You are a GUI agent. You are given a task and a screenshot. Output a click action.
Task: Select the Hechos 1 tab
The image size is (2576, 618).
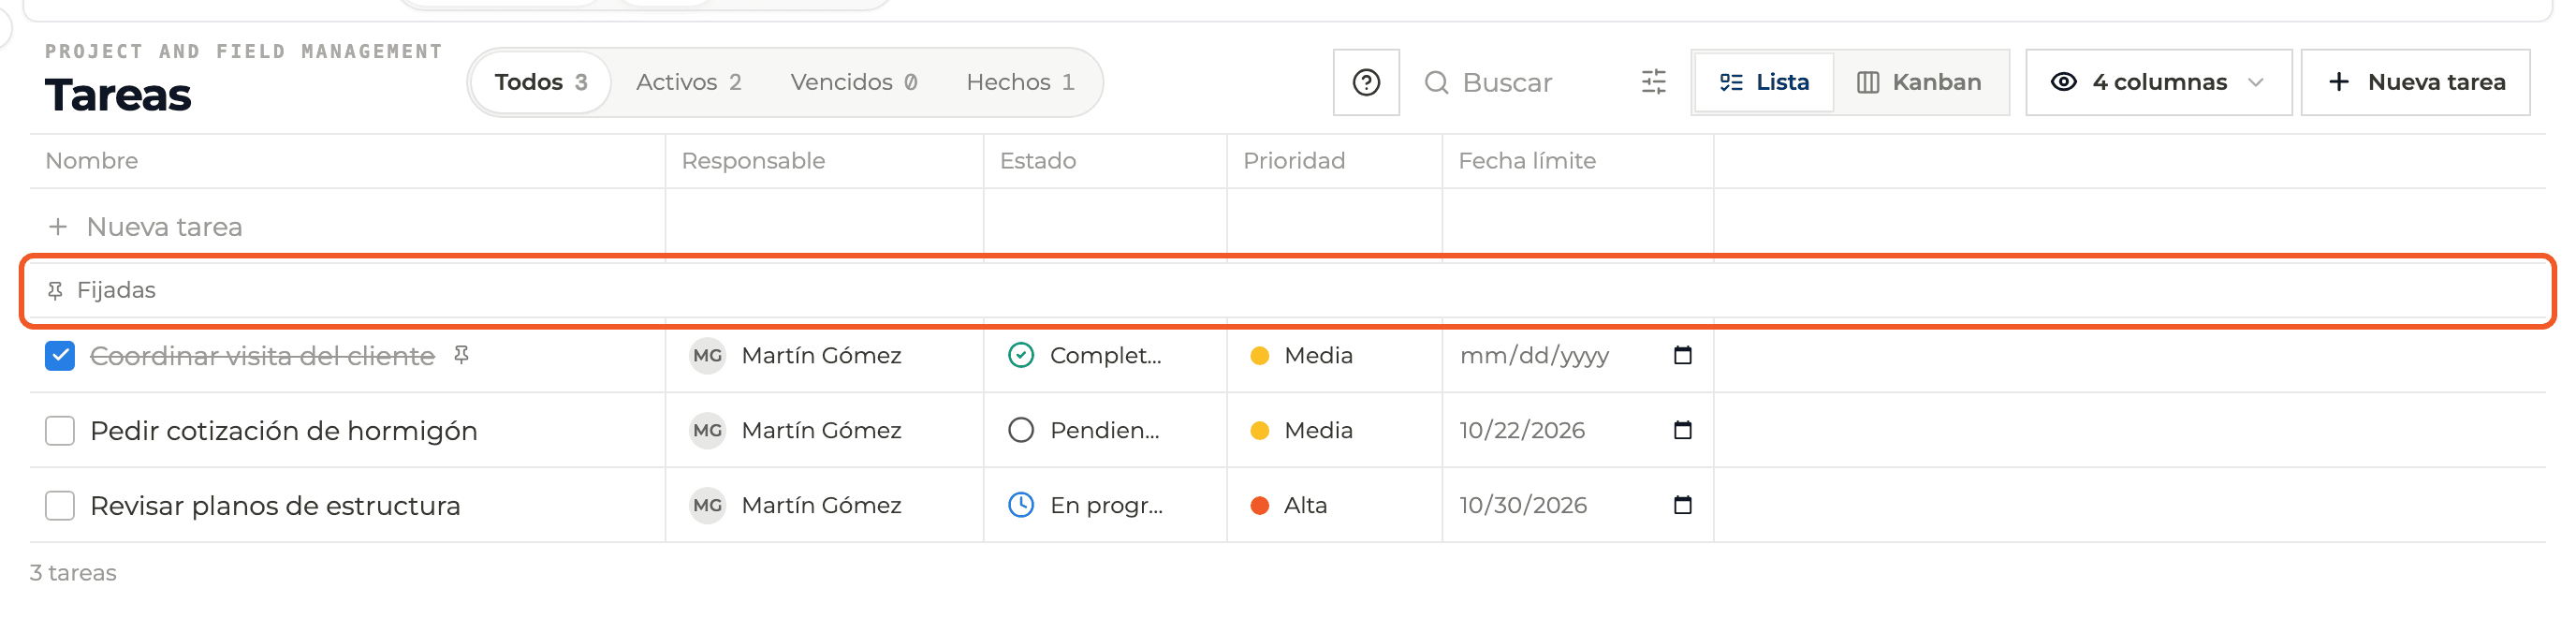[x=1021, y=82]
